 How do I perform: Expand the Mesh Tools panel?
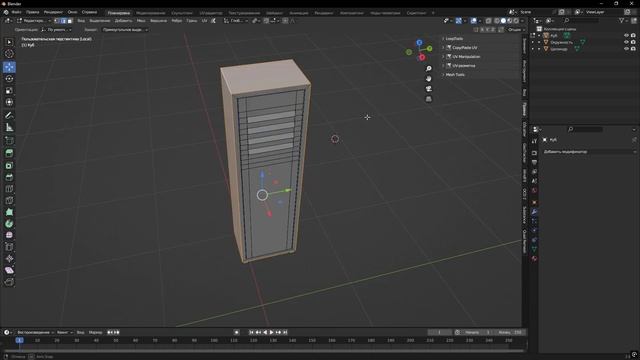tap(455, 75)
